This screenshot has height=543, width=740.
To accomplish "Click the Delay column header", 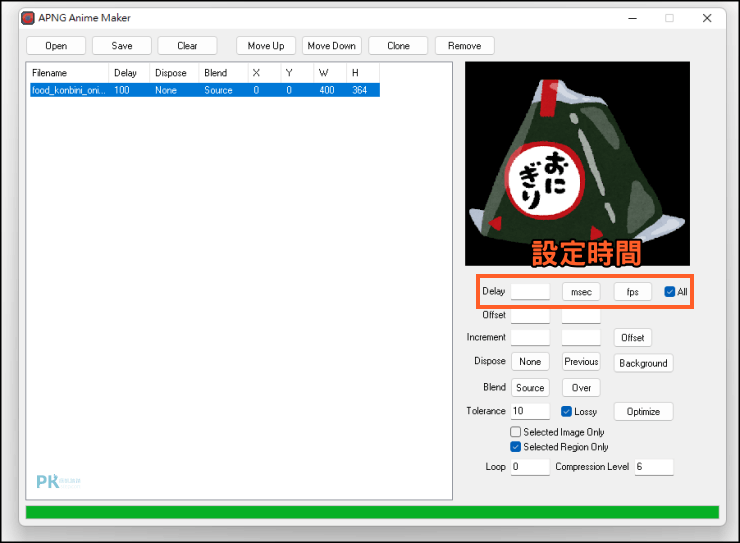I will click(x=129, y=73).
